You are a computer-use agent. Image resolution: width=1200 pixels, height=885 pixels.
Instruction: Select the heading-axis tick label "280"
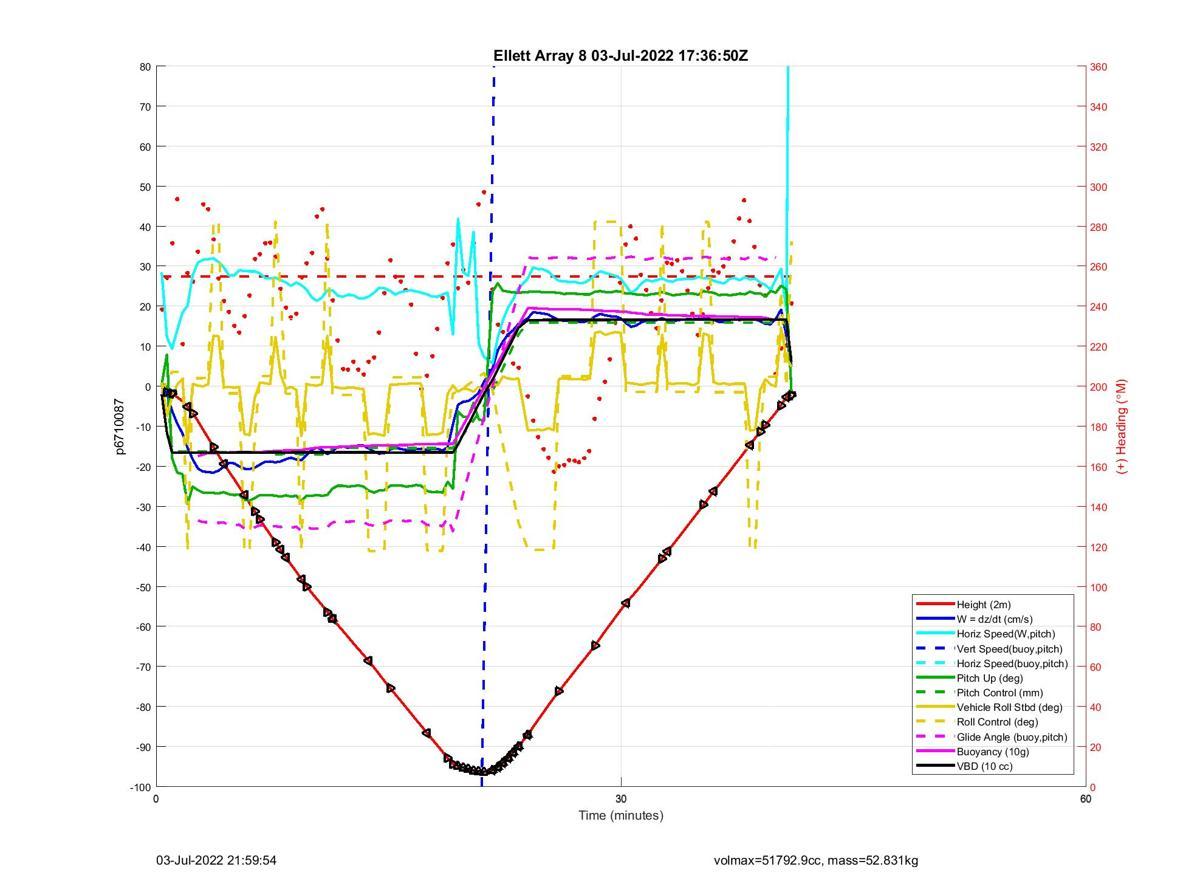tap(1098, 227)
